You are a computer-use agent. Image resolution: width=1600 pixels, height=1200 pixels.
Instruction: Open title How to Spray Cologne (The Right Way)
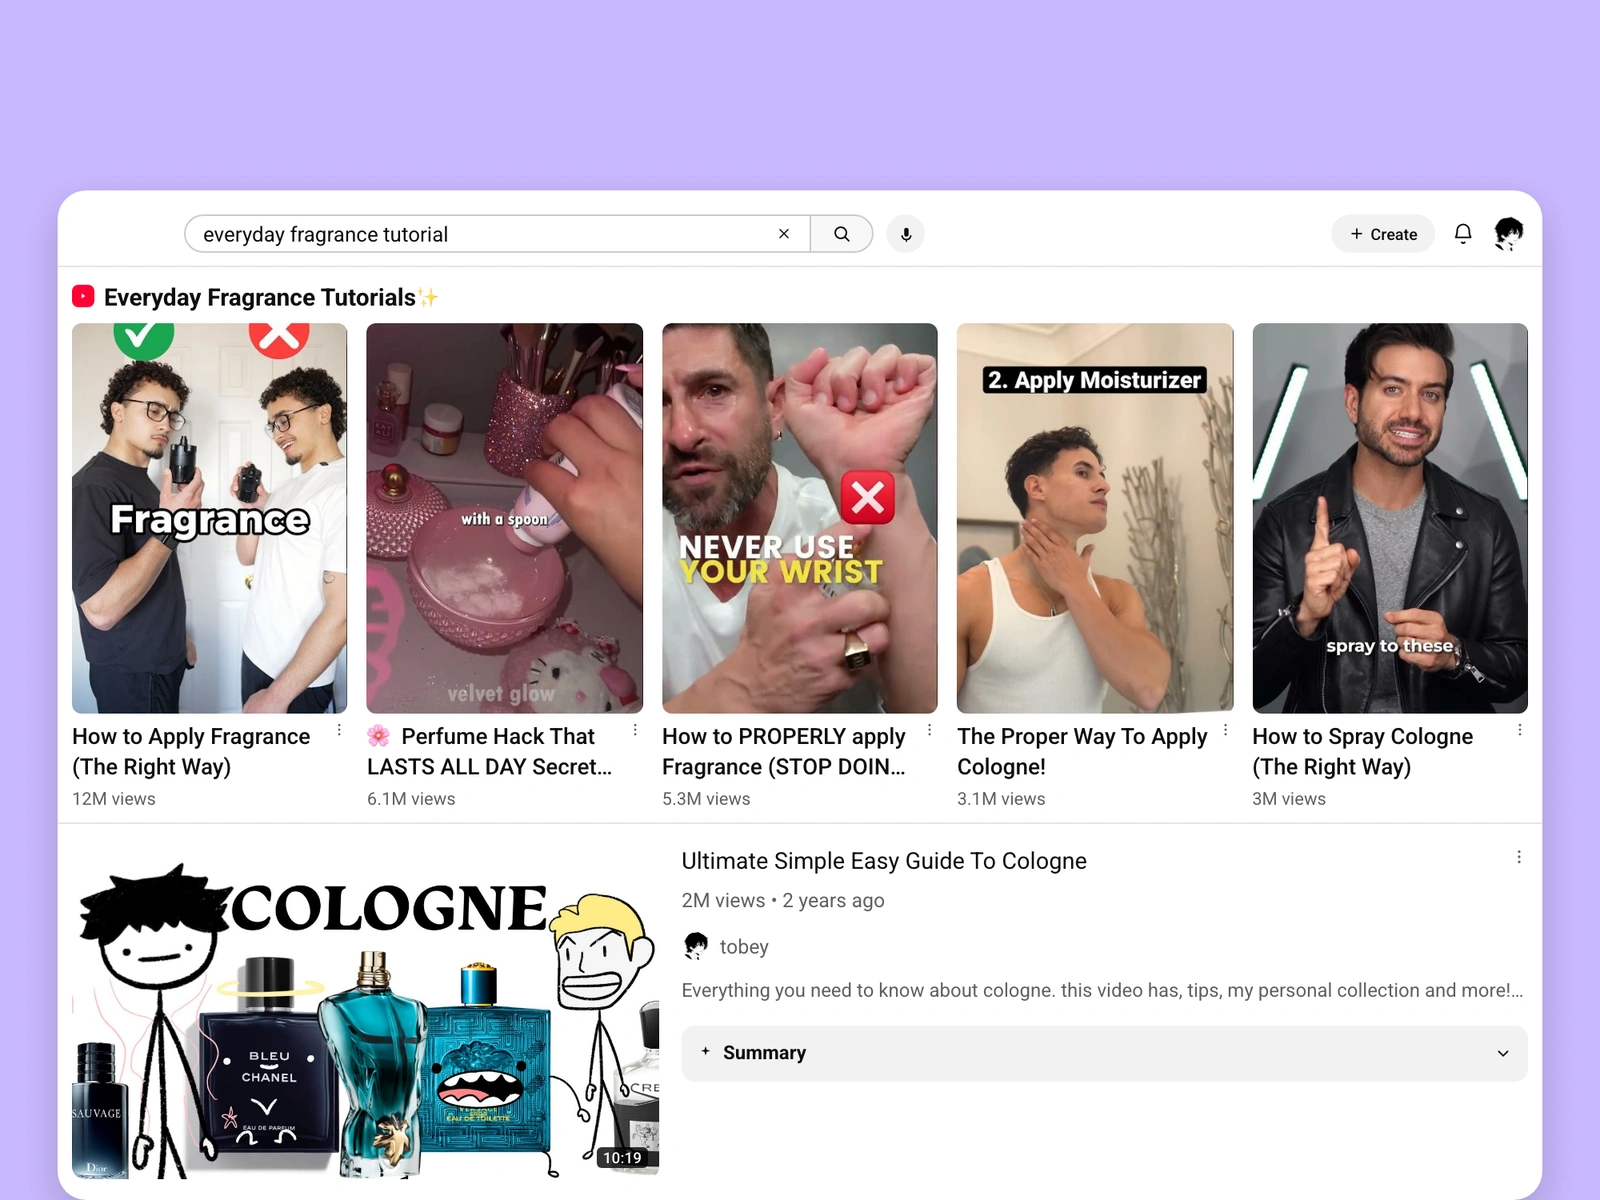pyautogui.click(x=1362, y=752)
